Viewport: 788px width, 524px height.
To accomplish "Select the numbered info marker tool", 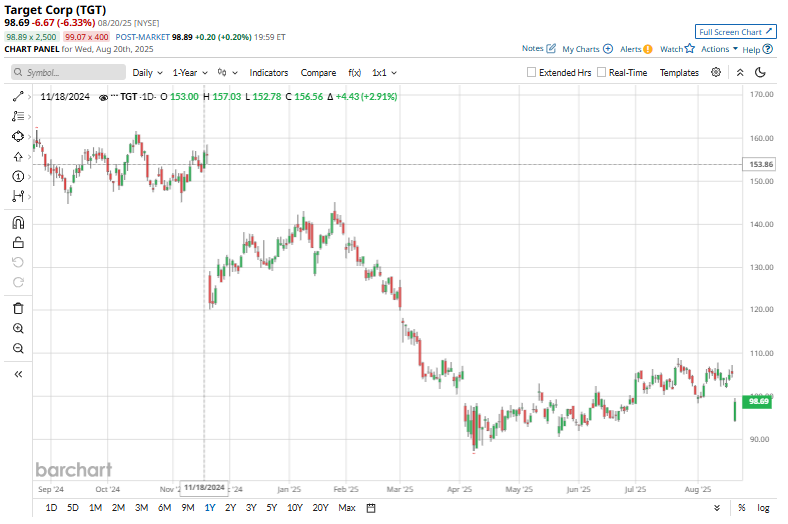I will (18, 176).
